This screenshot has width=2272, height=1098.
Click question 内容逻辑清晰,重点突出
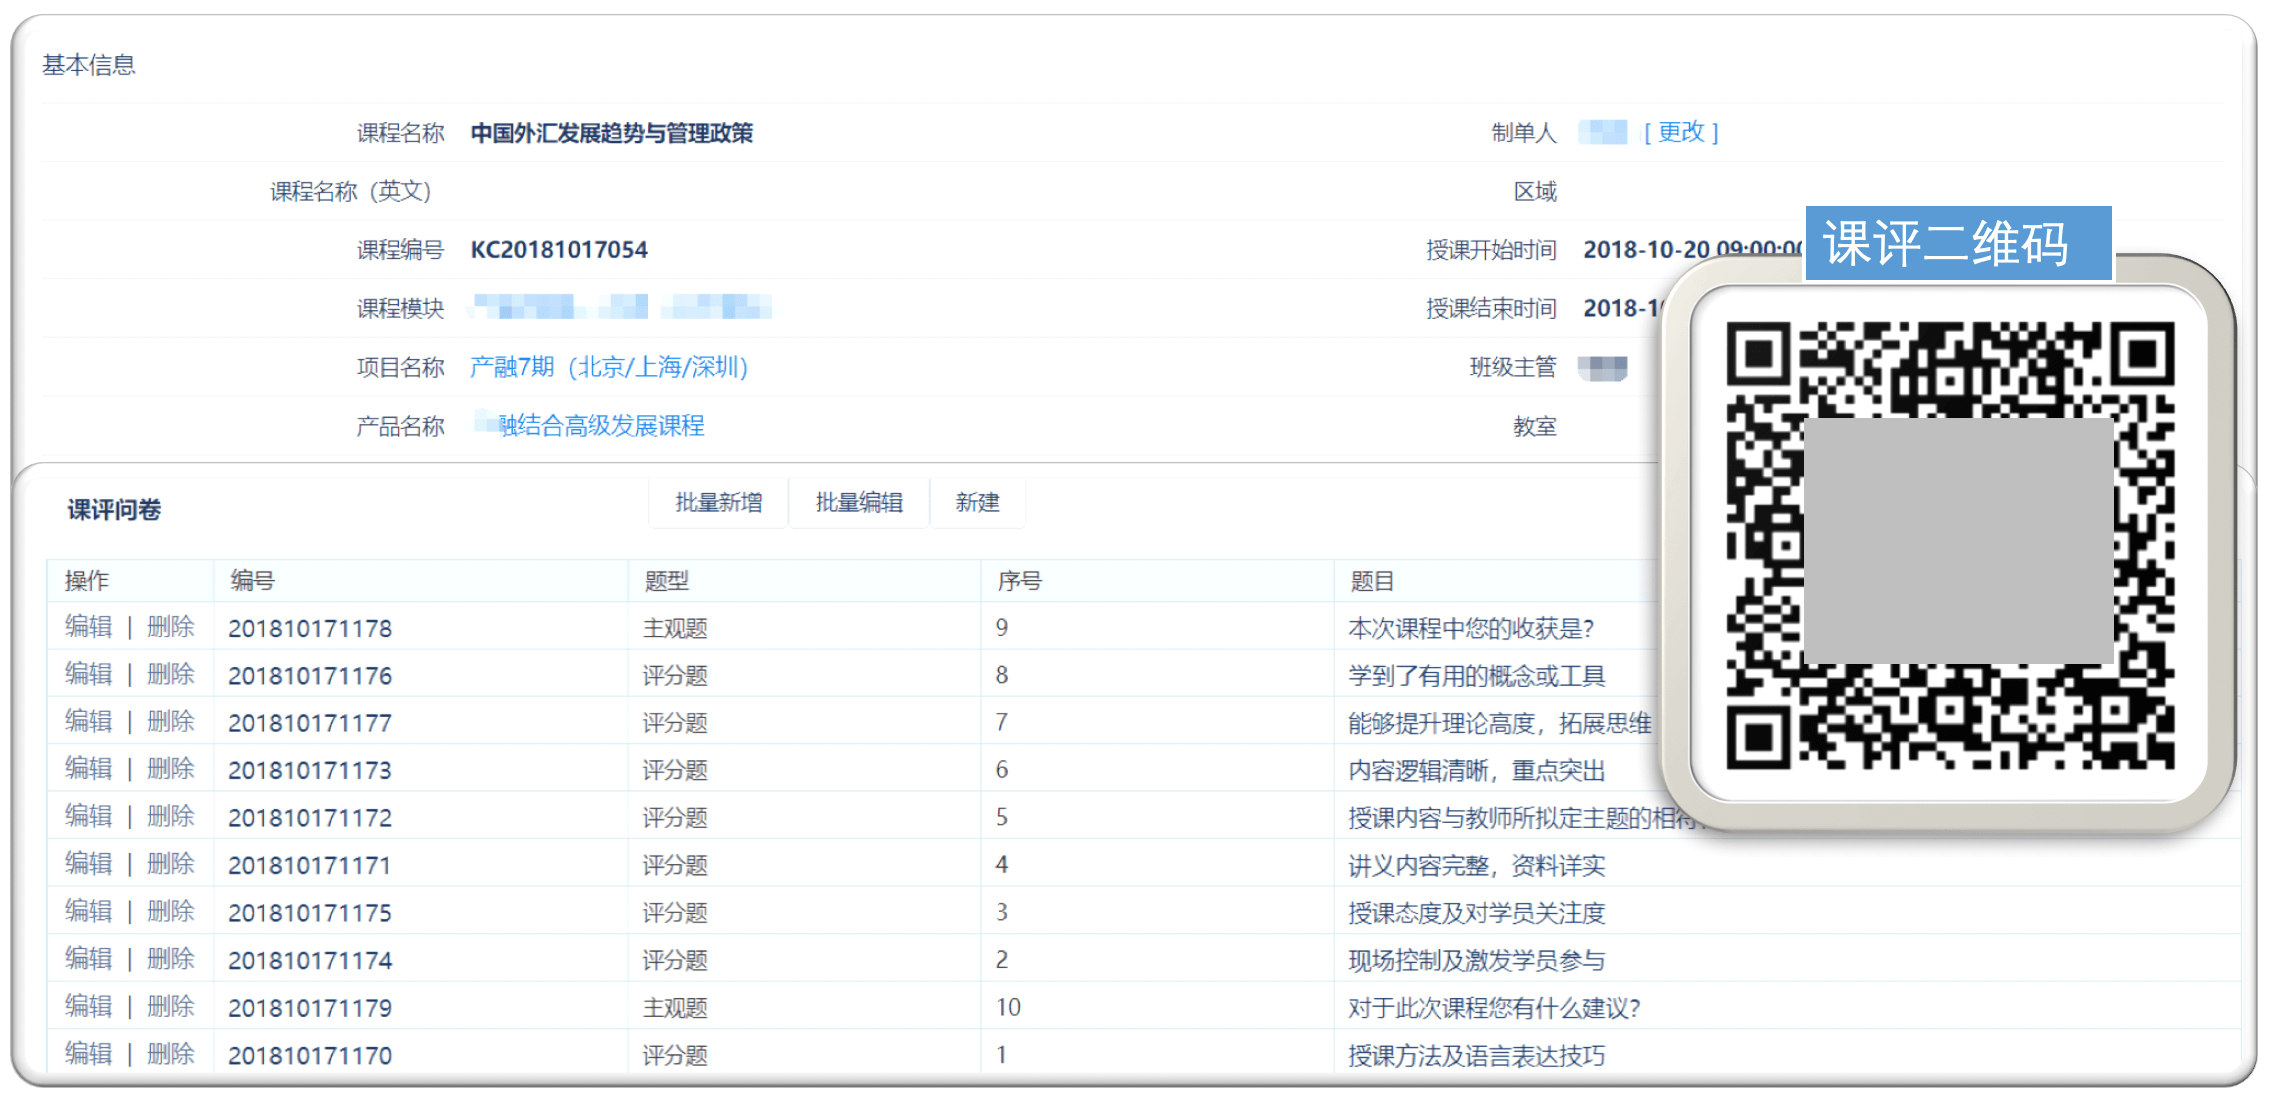click(1477, 770)
